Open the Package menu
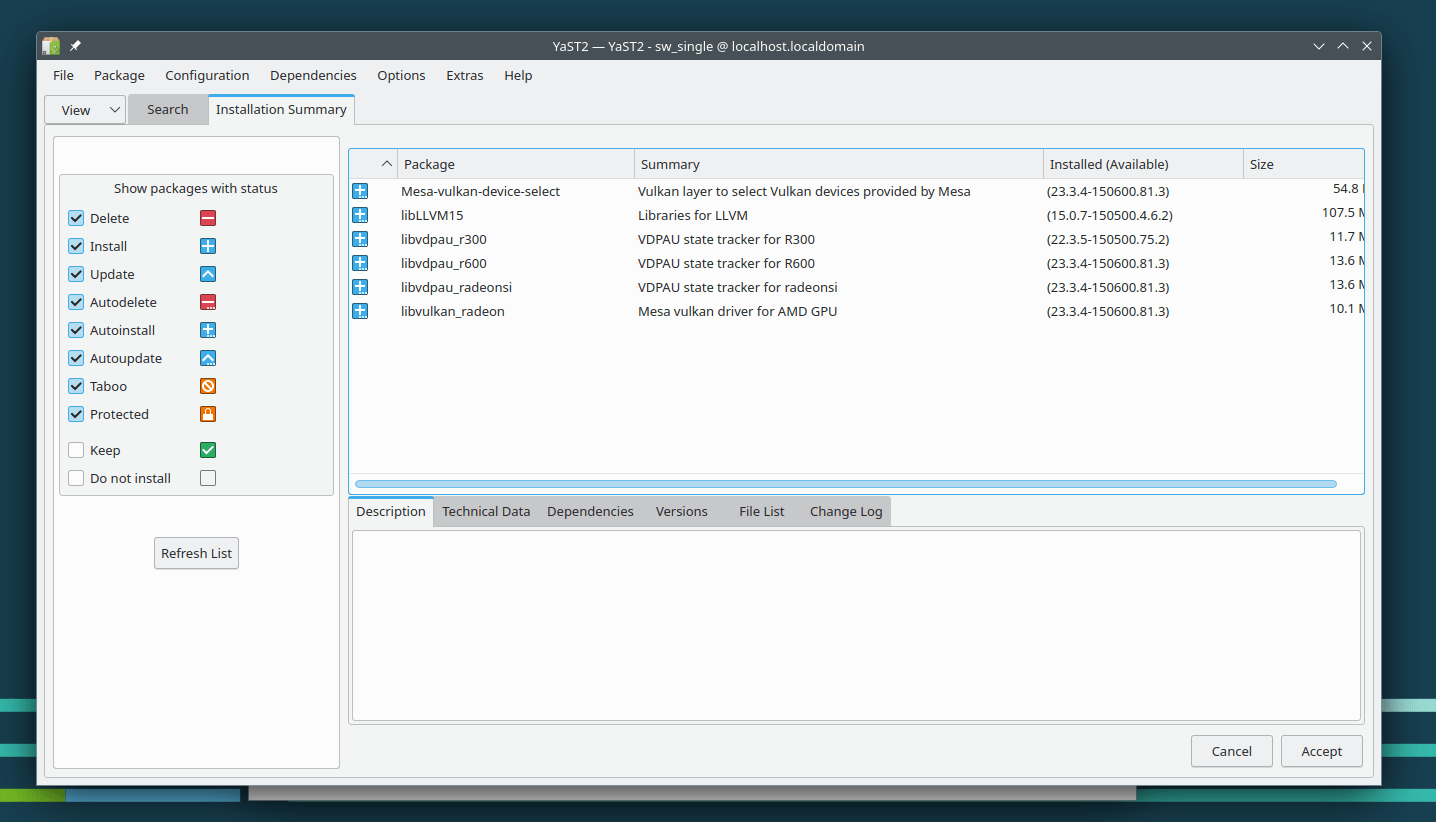 (x=119, y=75)
